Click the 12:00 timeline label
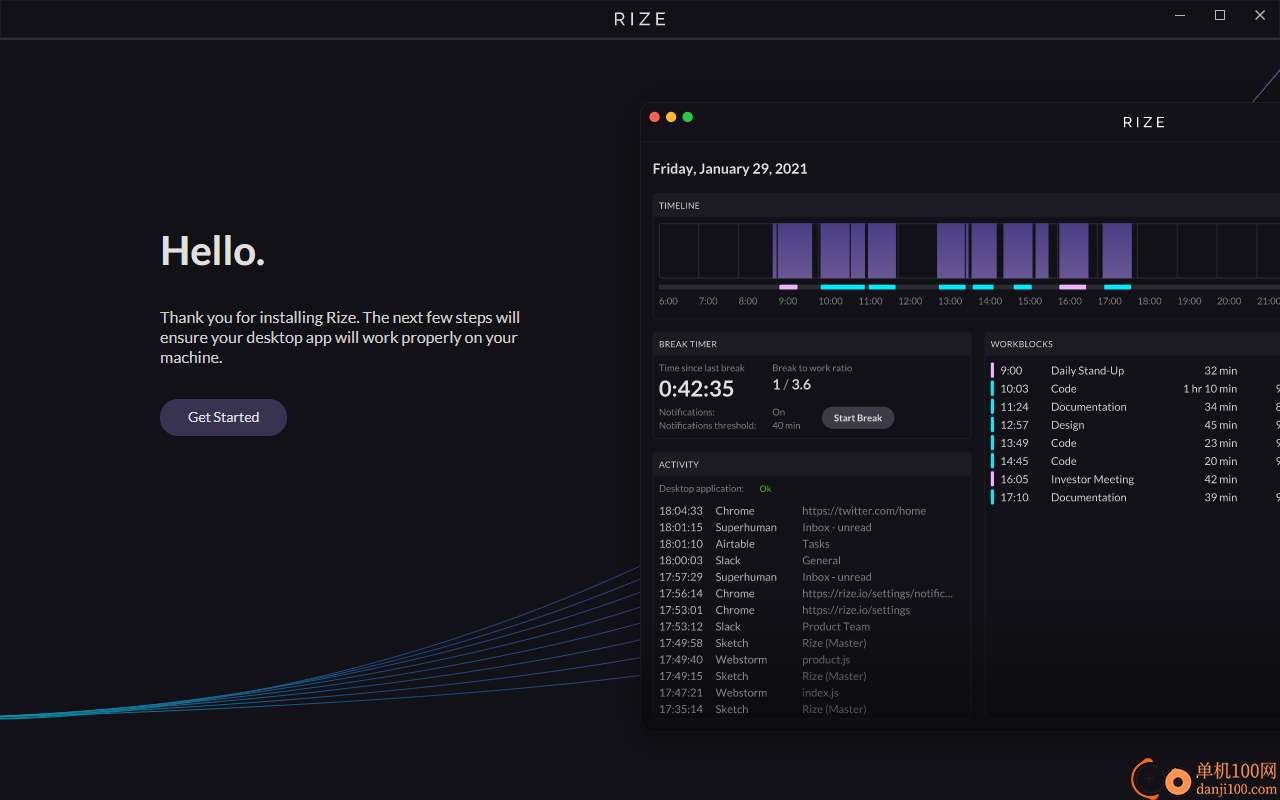The width and height of the screenshot is (1280, 800). pos(910,301)
